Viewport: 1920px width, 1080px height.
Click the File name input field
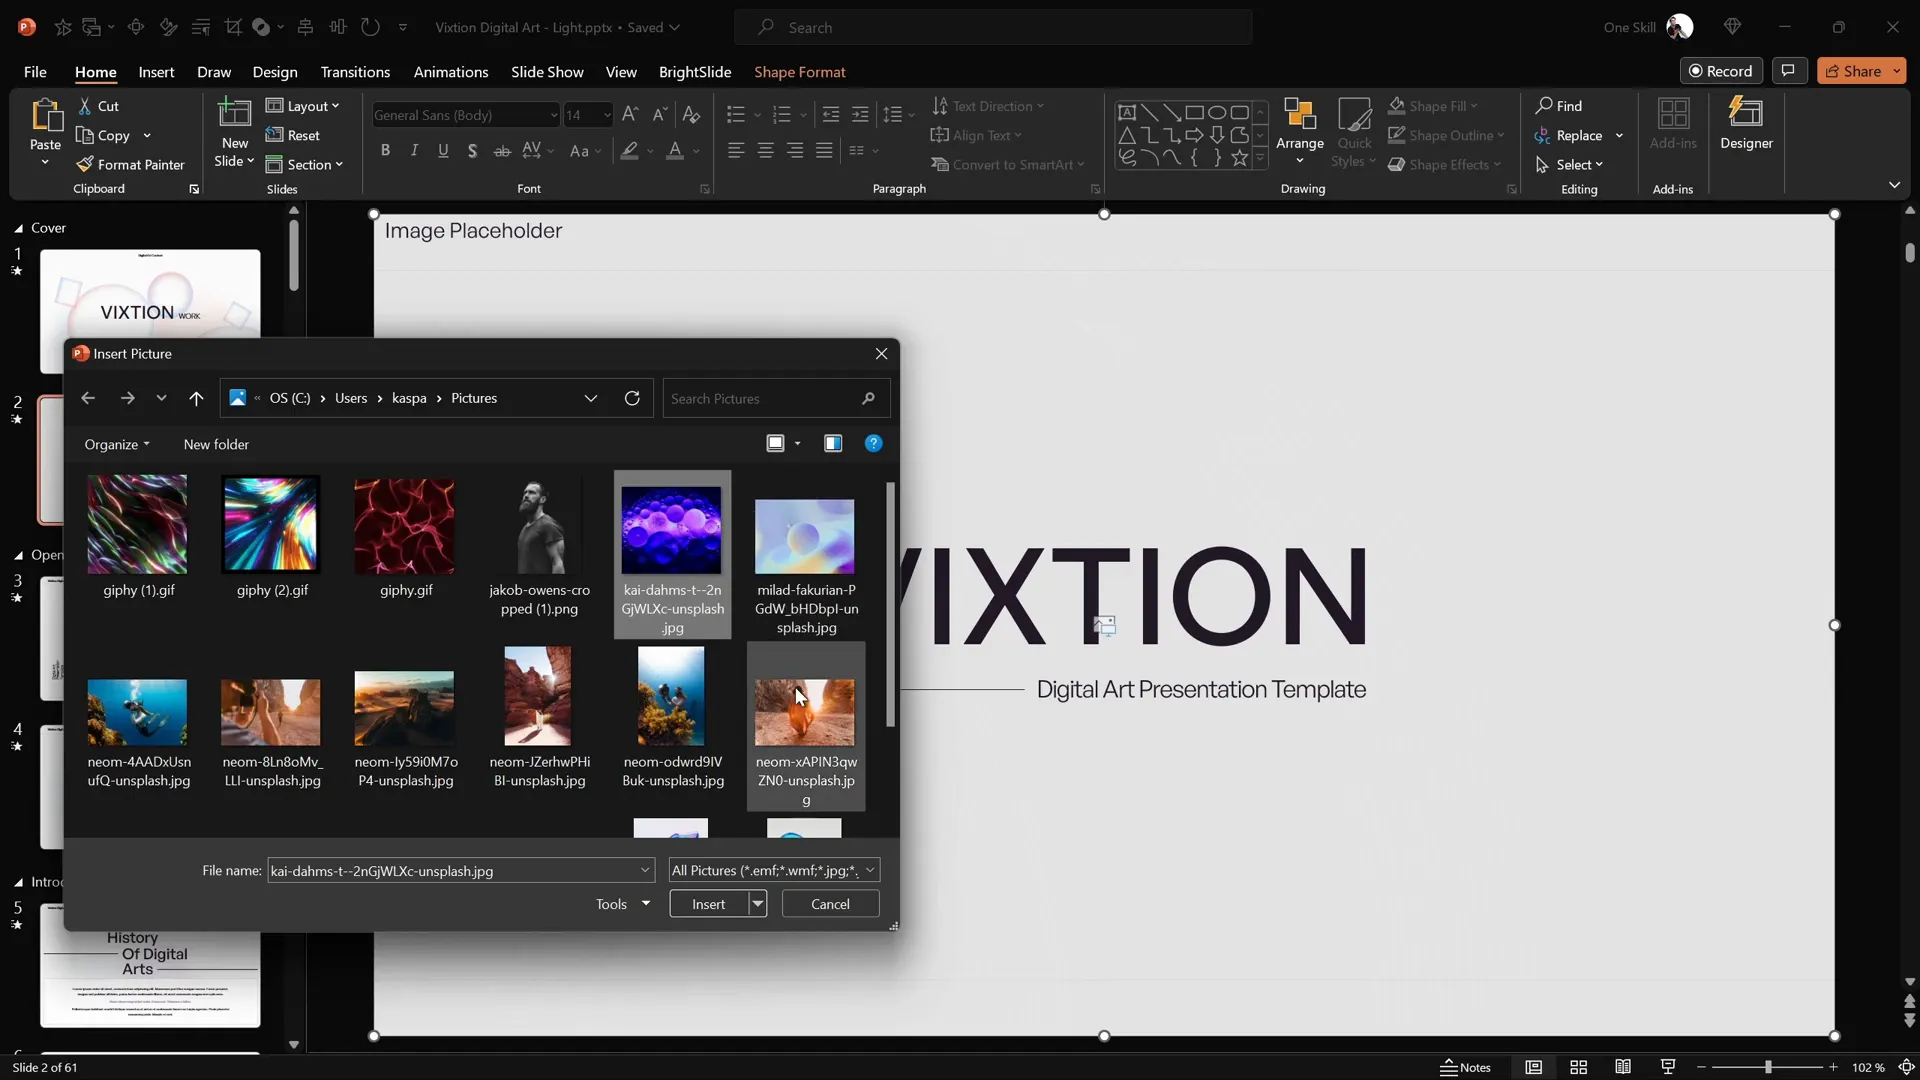460,871
